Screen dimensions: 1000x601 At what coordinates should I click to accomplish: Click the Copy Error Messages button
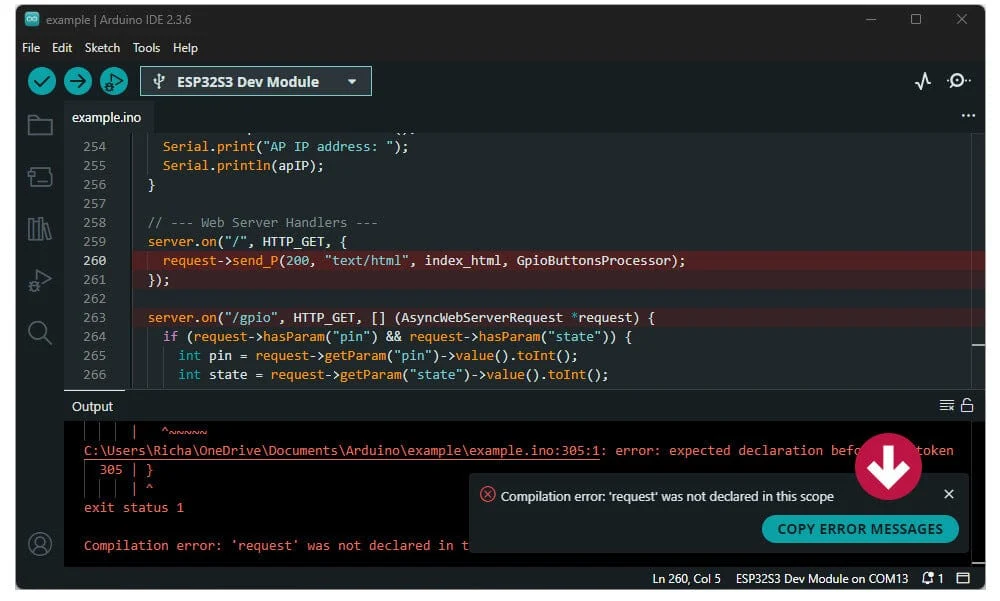coord(860,529)
